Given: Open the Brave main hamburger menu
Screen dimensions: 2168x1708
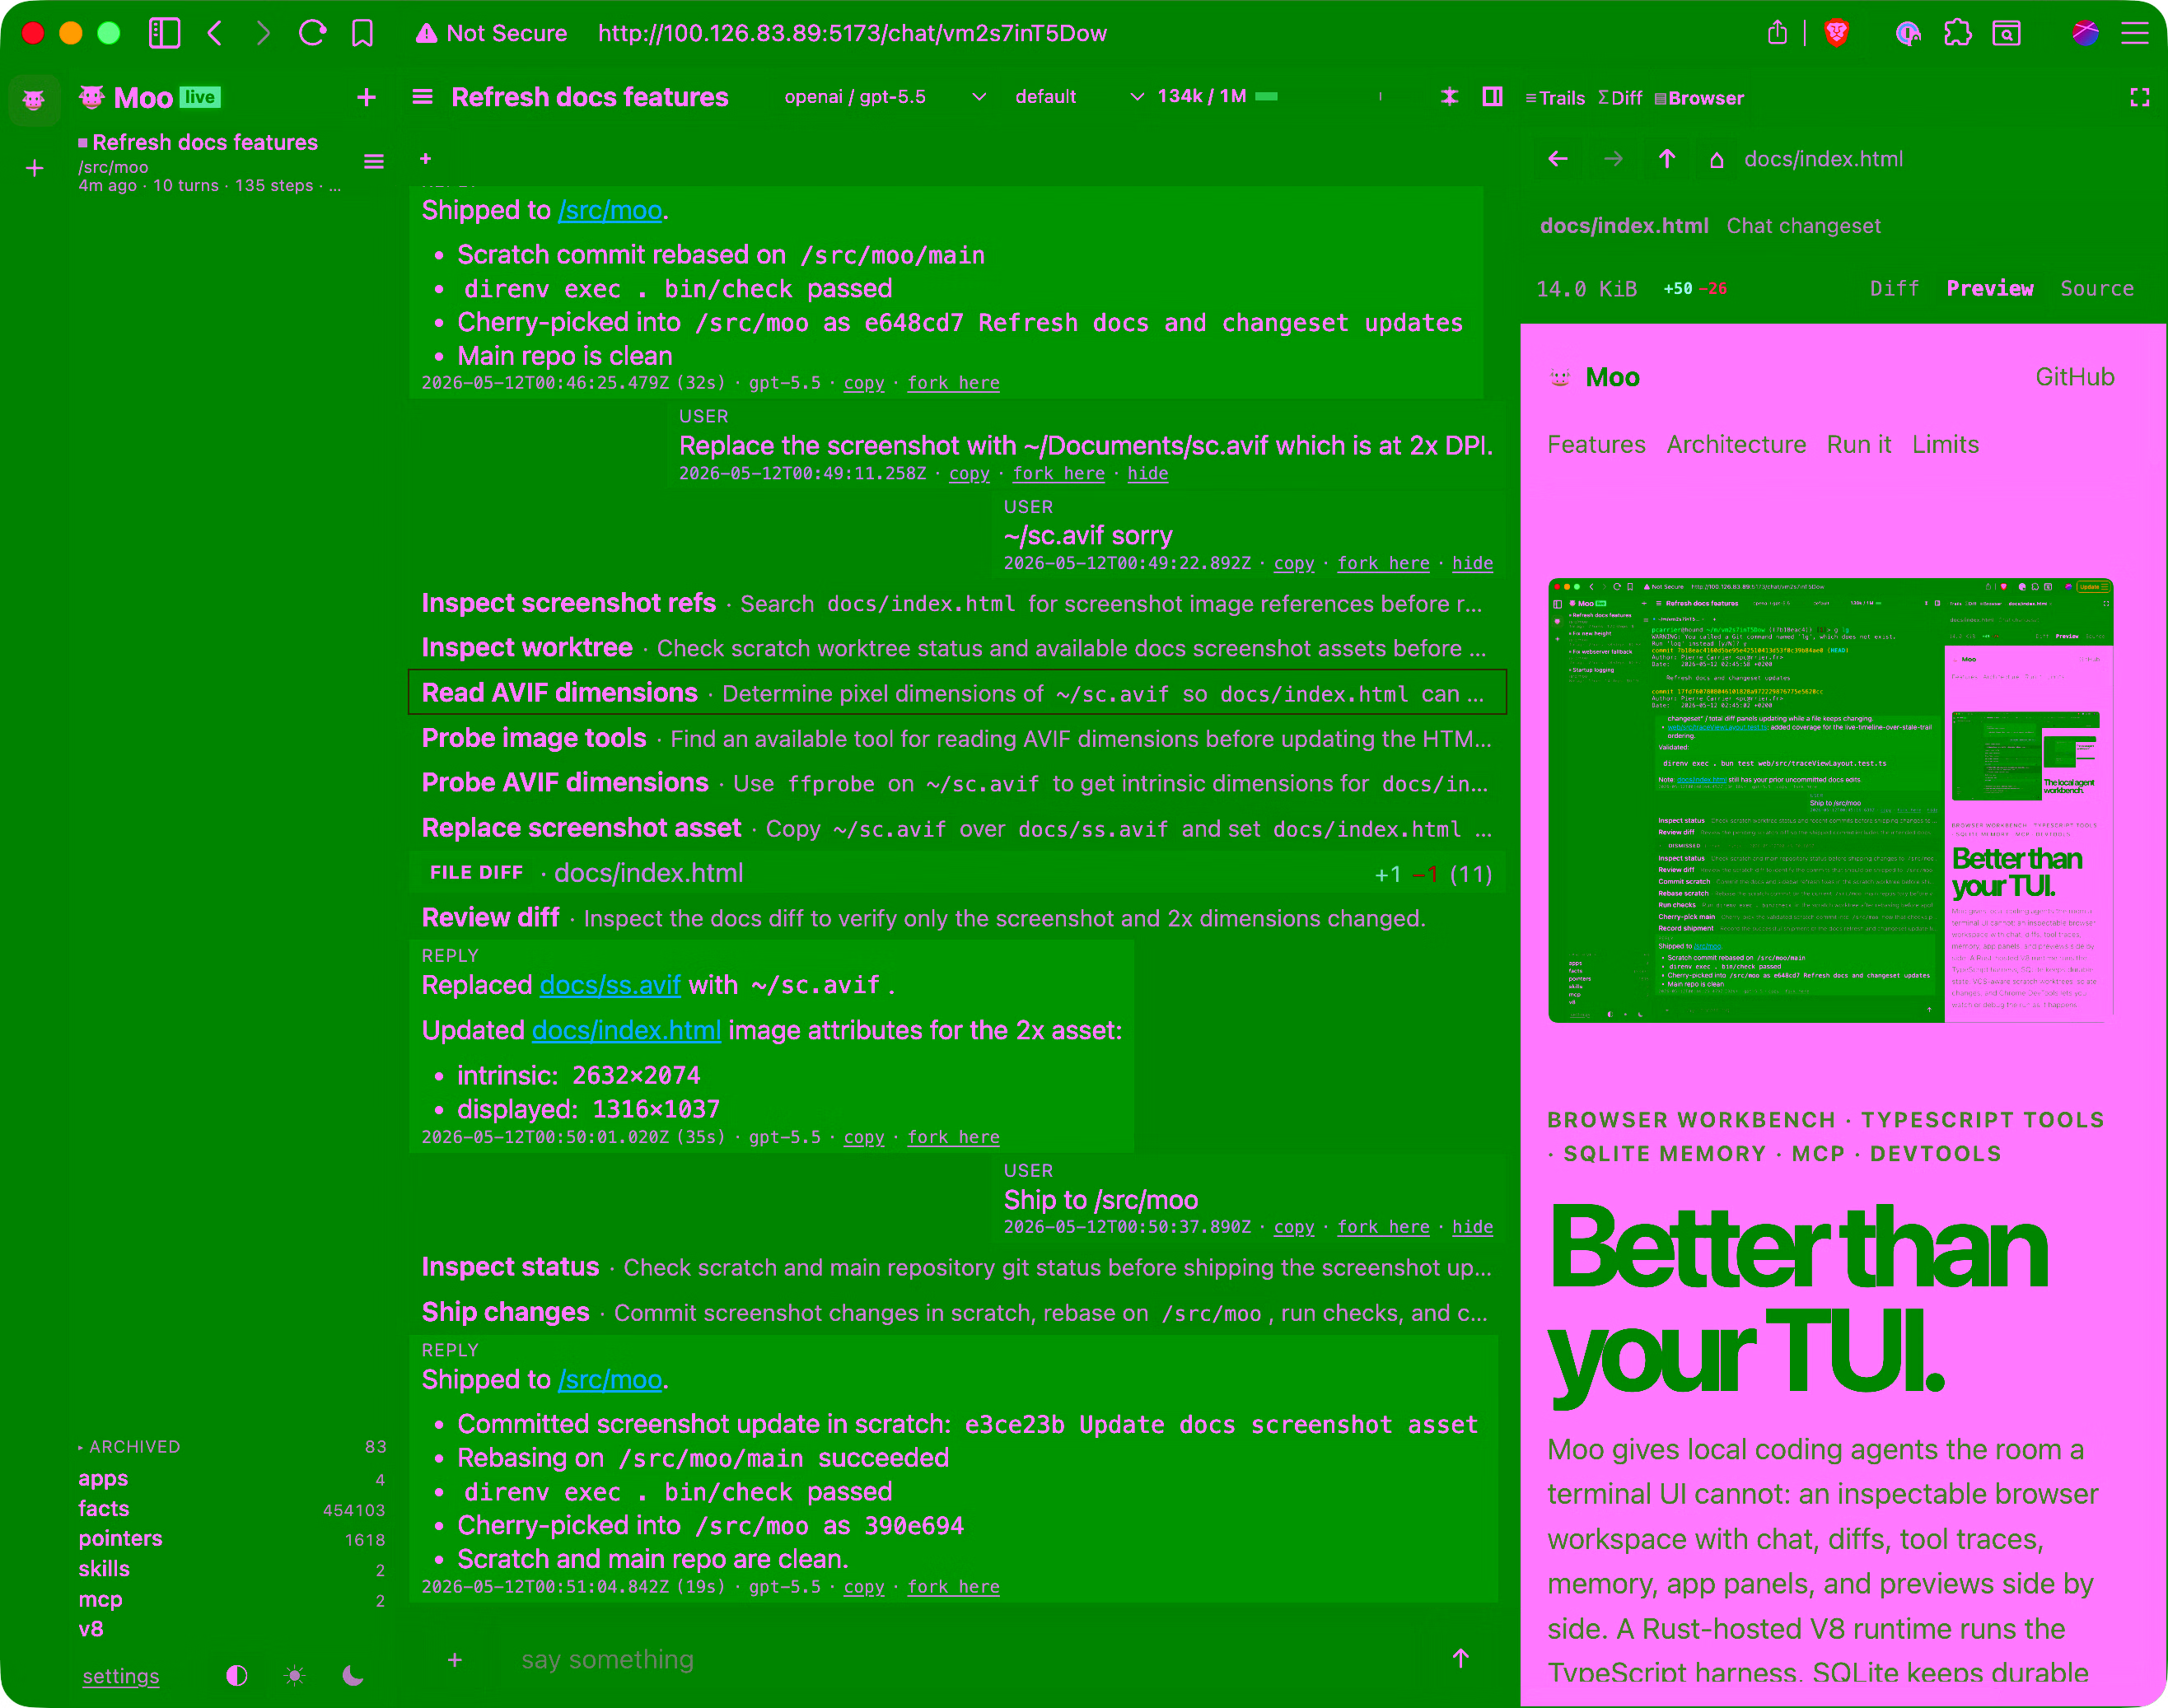Looking at the screenshot, I should 2134,33.
